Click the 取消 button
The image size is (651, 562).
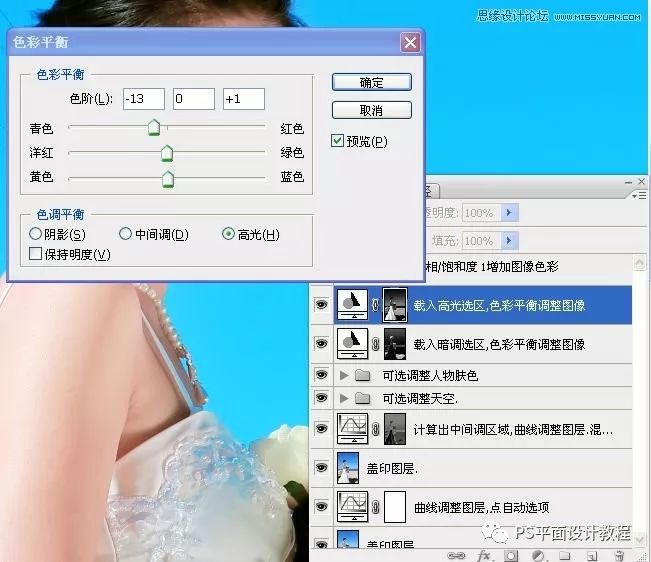coord(372,110)
